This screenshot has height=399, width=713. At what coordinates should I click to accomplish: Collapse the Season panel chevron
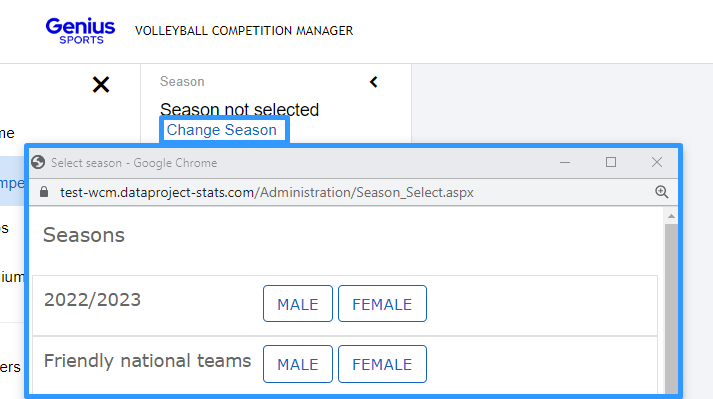click(374, 82)
